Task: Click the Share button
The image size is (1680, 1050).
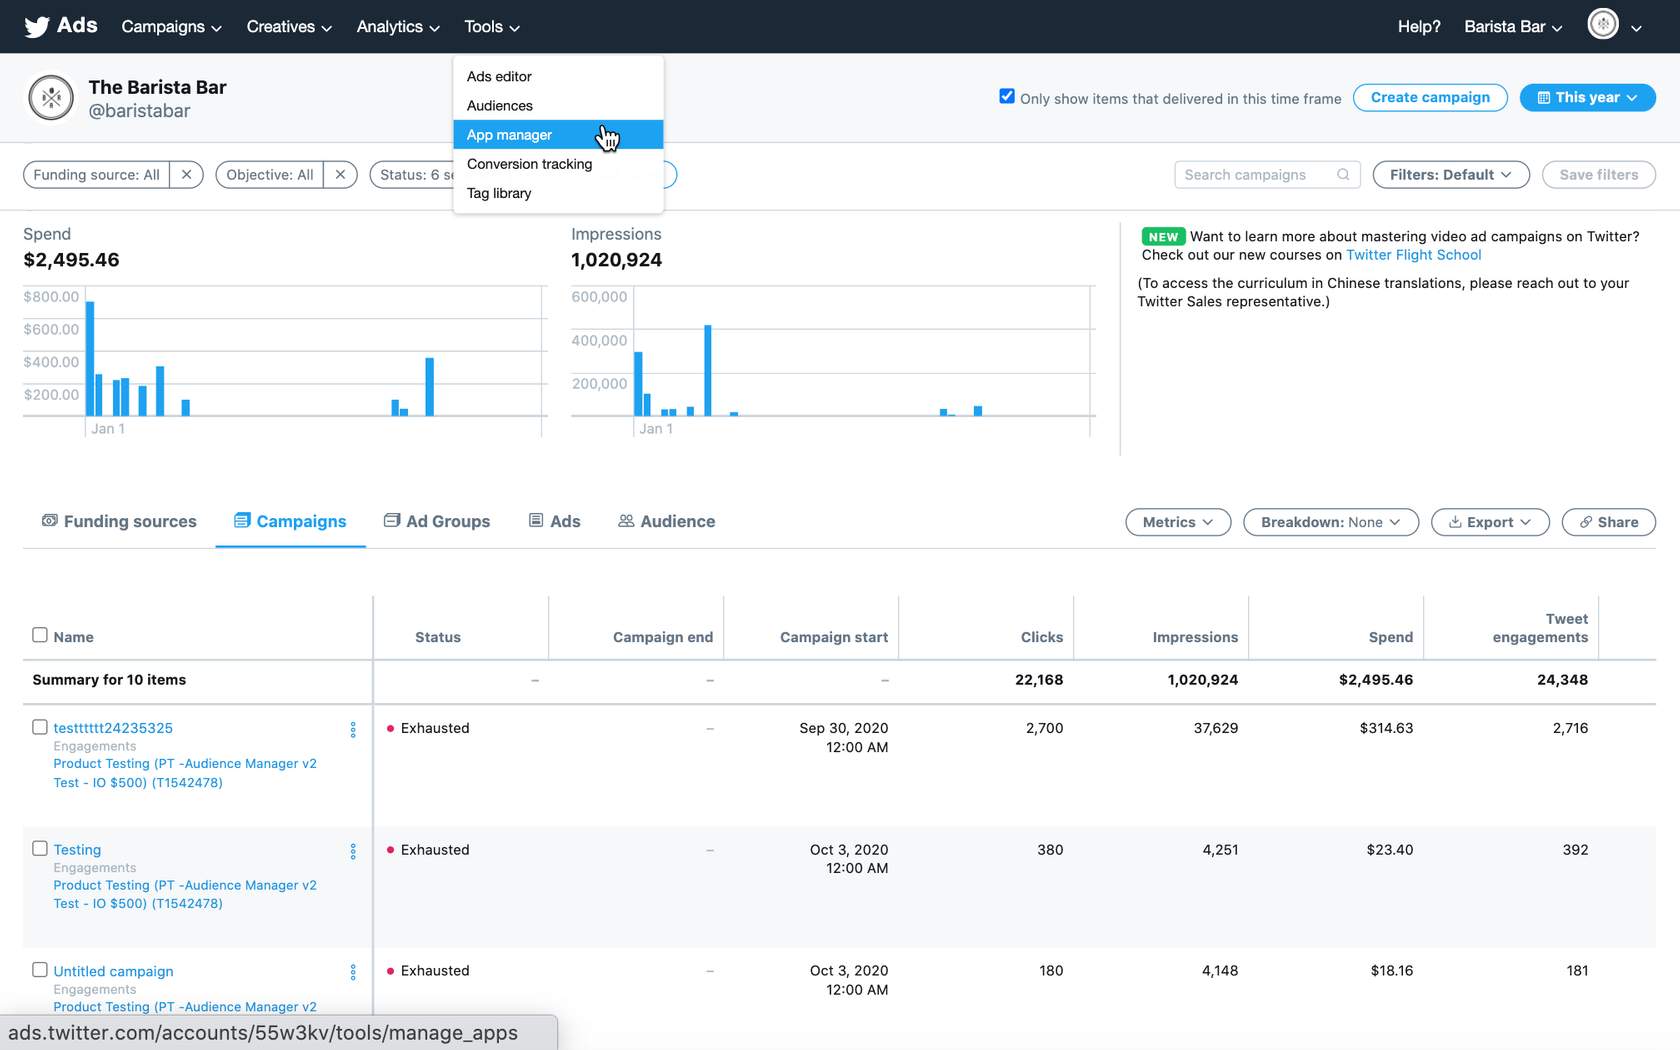Action: click(x=1608, y=522)
